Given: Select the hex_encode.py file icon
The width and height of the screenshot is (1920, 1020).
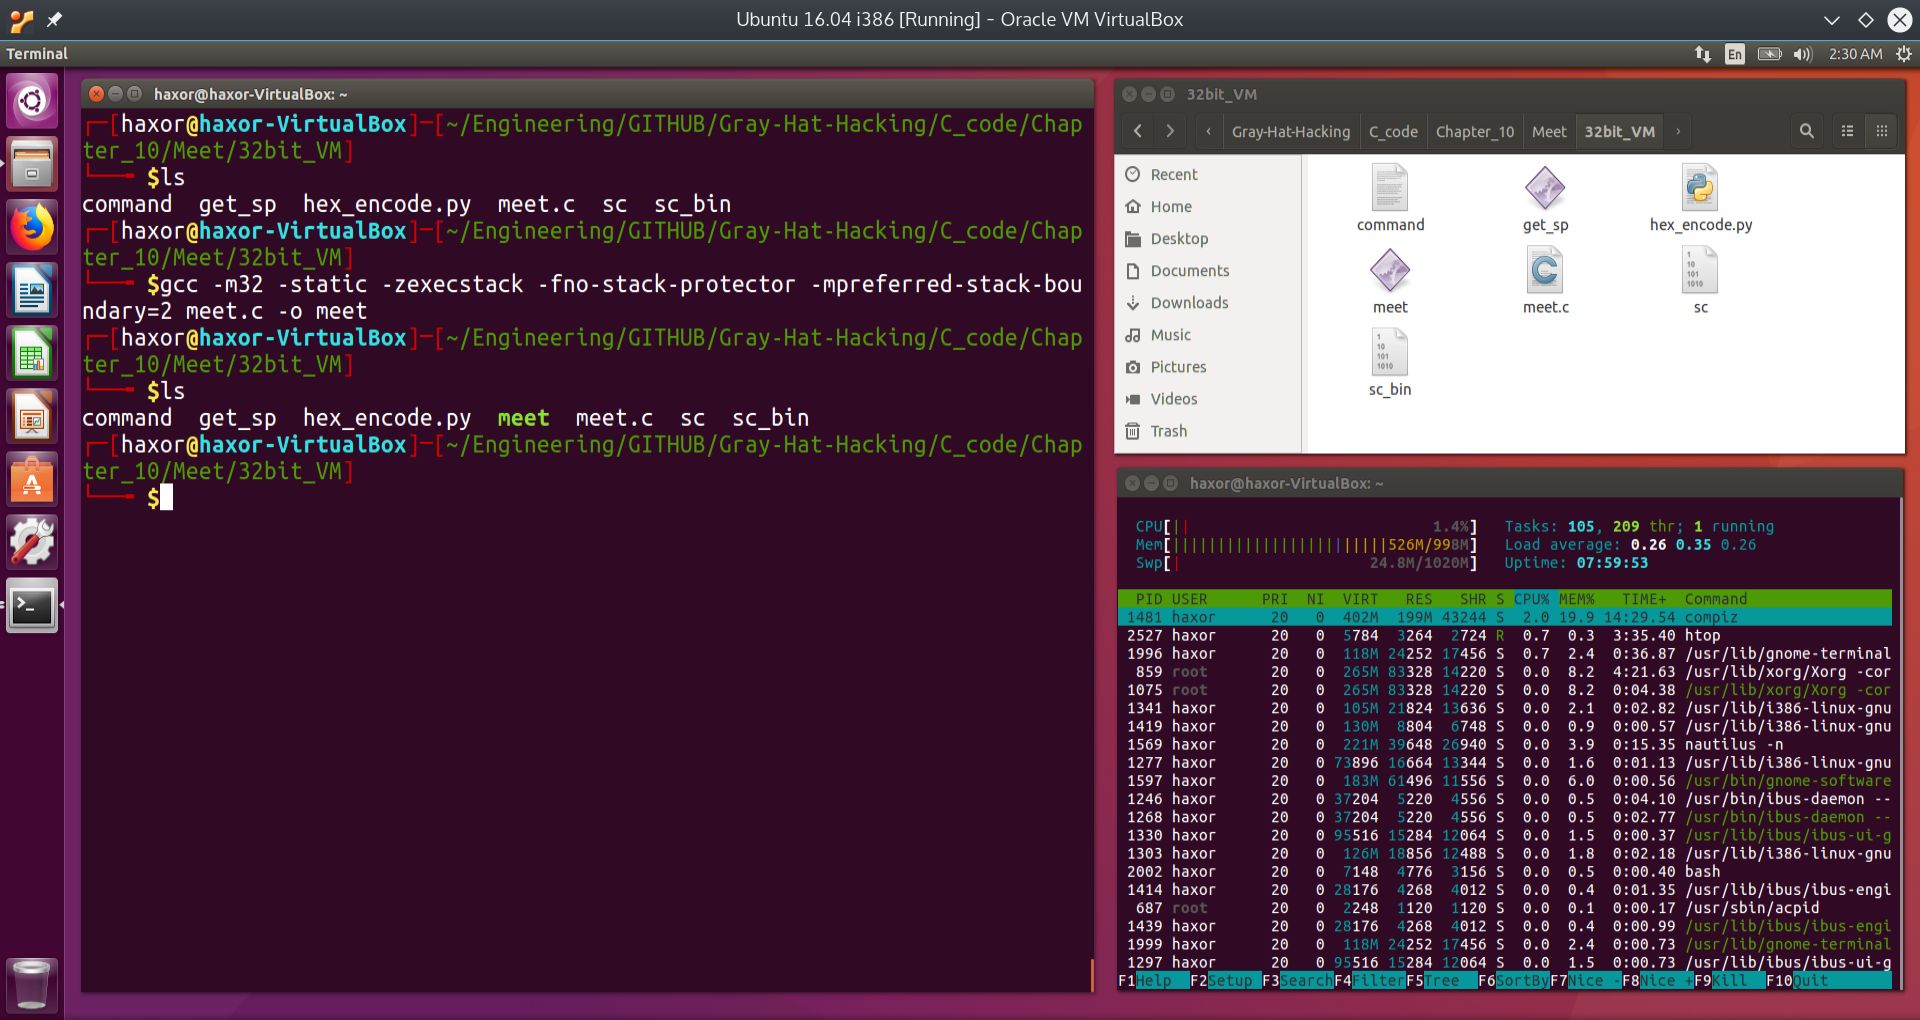Looking at the screenshot, I should click(x=1700, y=188).
